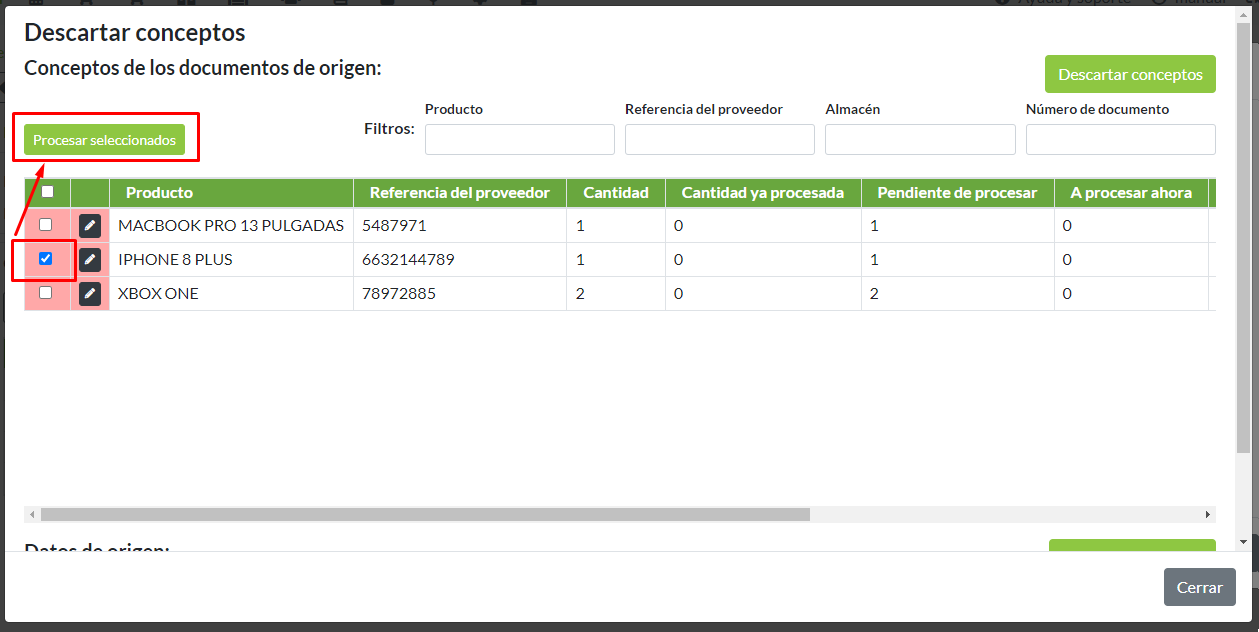This screenshot has width=1259, height=632.
Task: Click the horizontal scrollbar left arrow
Action: pos(32,514)
